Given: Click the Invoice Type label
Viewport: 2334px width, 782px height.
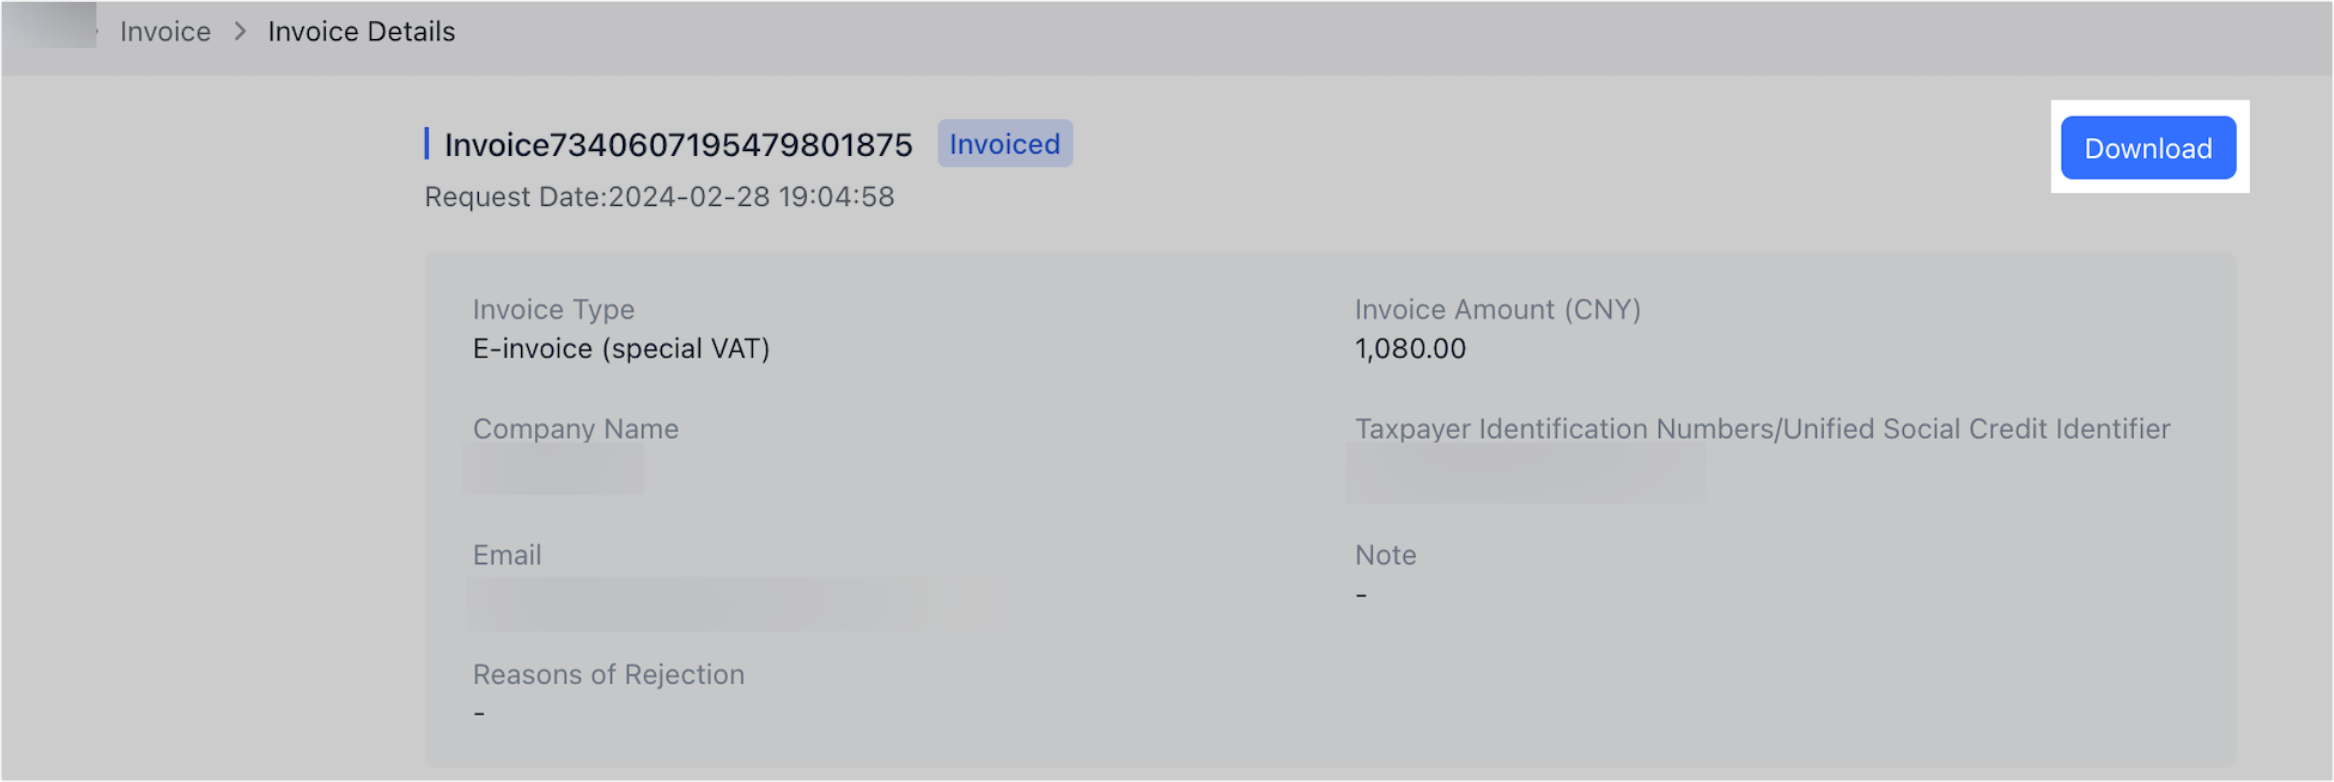Looking at the screenshot, I should (554, 309).
